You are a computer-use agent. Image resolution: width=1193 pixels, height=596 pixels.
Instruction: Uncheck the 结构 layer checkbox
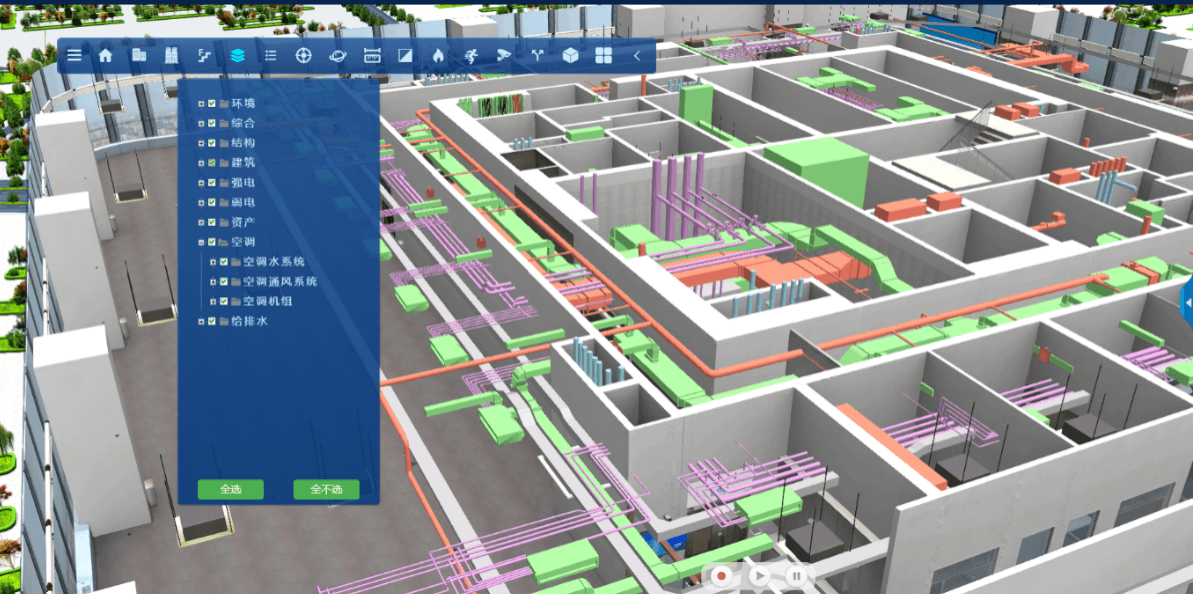(x=212, y=143)
